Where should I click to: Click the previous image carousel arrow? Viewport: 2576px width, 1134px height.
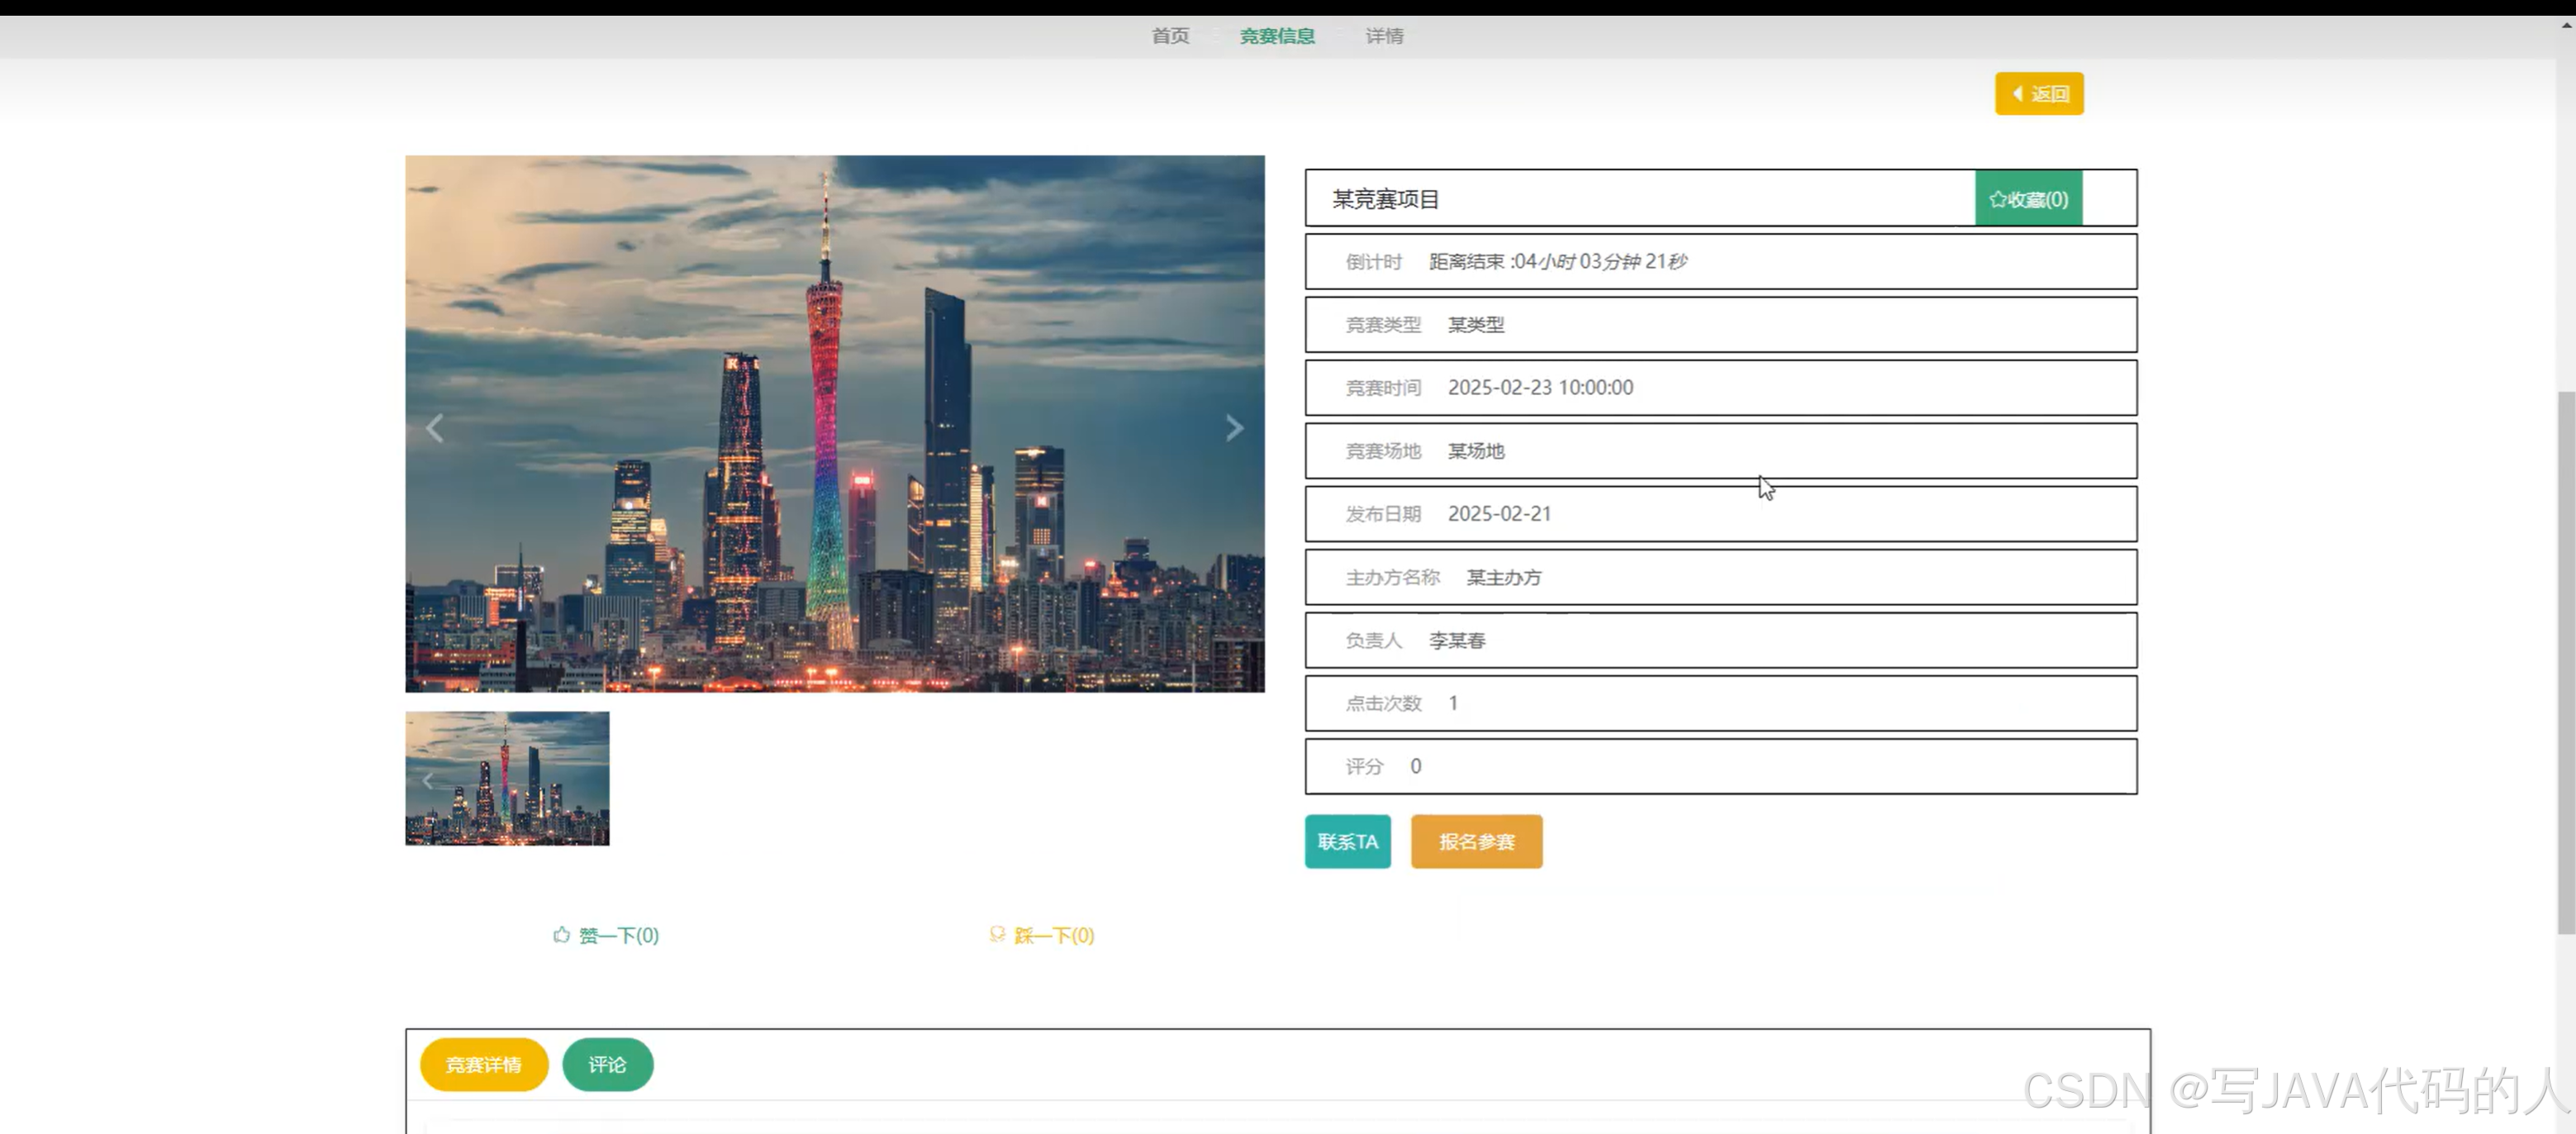[x=434, y=428]
